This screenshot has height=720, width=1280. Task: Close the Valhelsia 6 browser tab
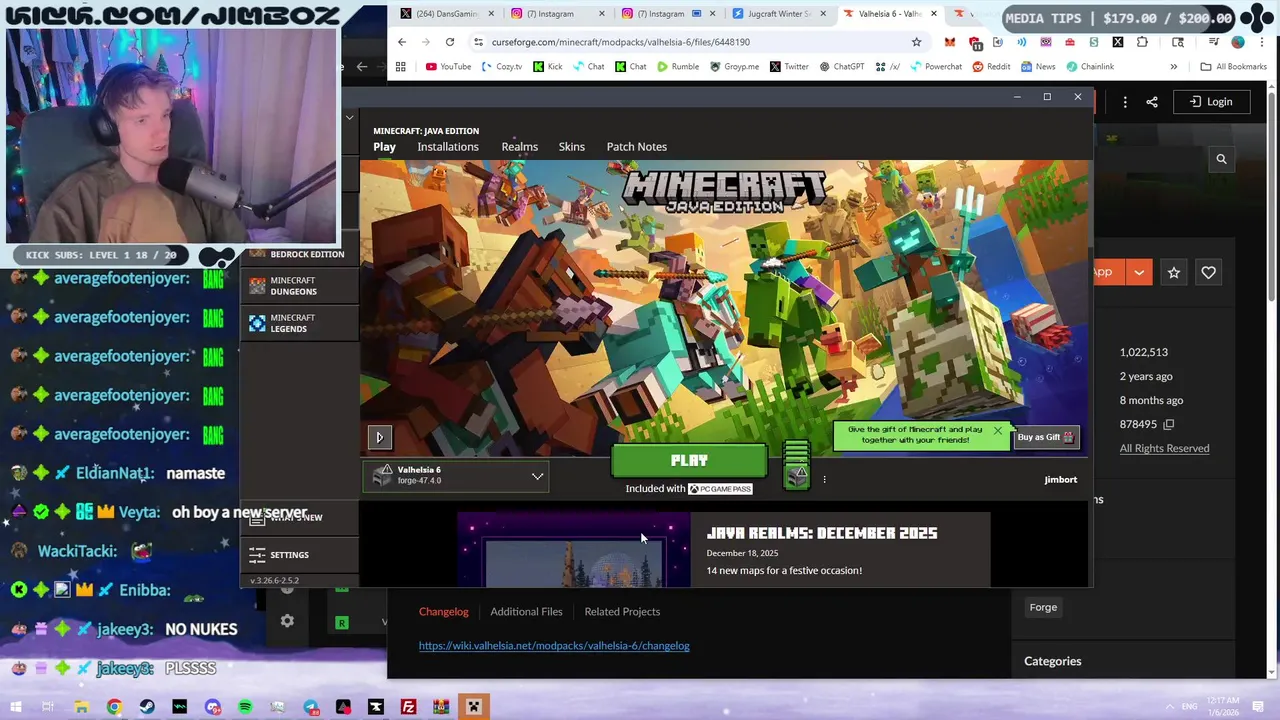click(934, 14)
